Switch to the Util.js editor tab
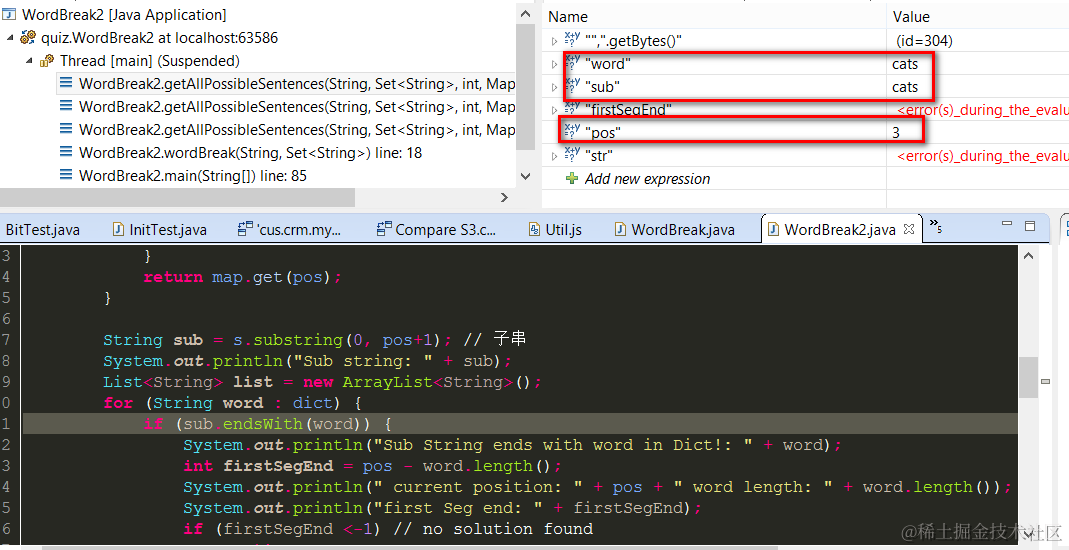This screenshot has height=550, width=1069. 555,230
